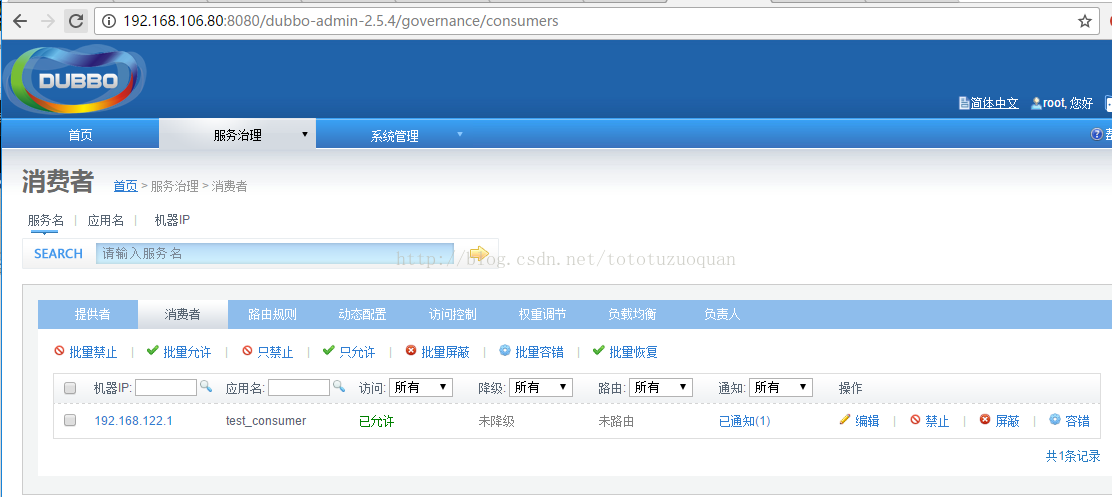This screenshot has width=1112, height=497.
Task: Click the yellow search go arrow
Action: [x=479, y=252]
